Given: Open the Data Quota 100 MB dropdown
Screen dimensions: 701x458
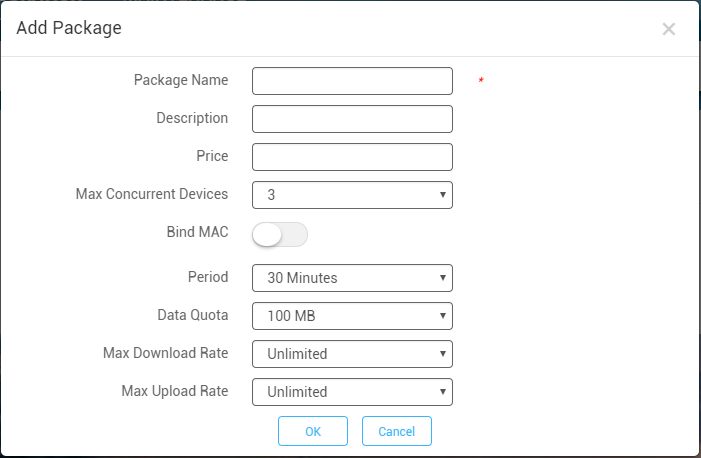Looking at the screenshot, I should 352,316.
